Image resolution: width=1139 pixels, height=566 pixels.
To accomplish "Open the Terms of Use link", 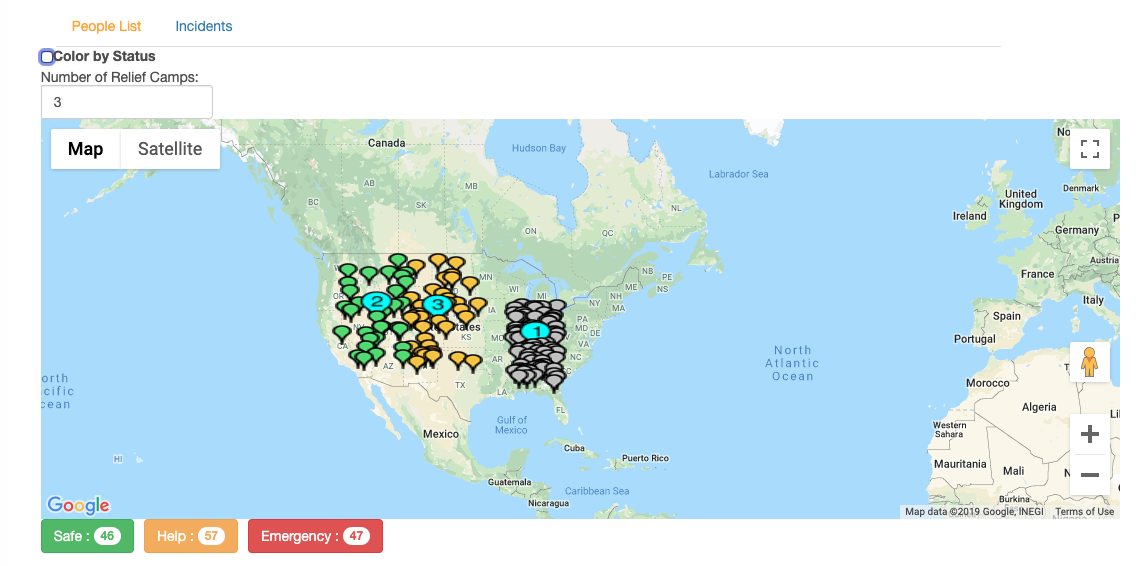I will (1085, 512).
